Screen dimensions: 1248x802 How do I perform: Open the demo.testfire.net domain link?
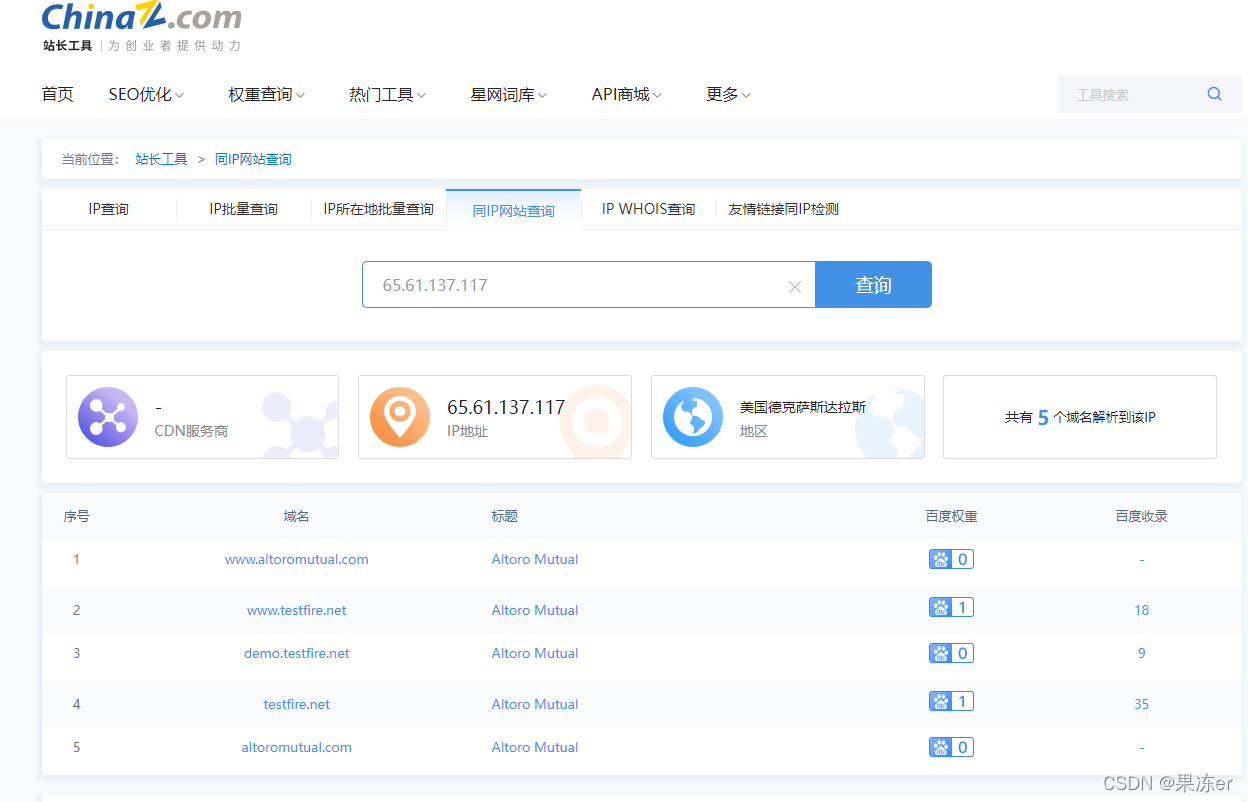pos(297,653)
